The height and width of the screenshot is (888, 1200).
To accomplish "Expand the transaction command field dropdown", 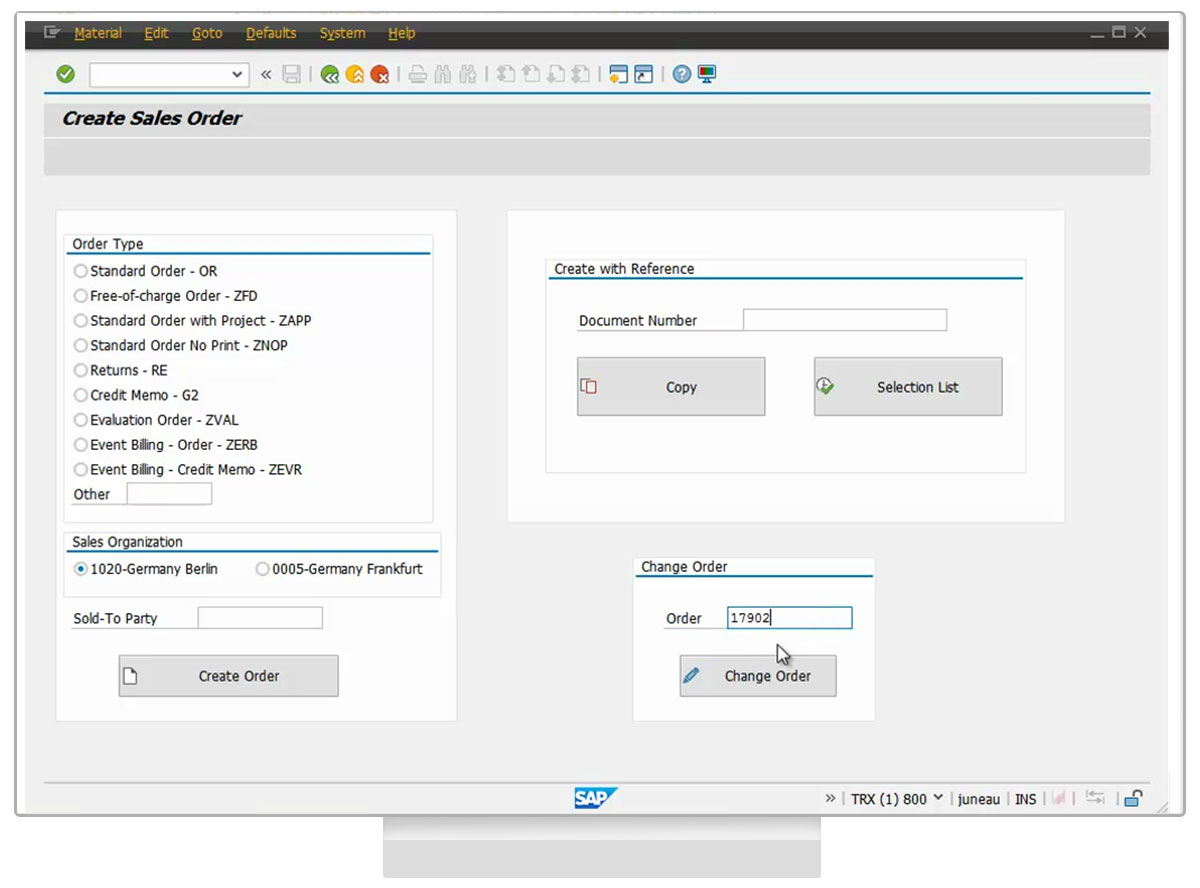I will [x=237, y=74].
